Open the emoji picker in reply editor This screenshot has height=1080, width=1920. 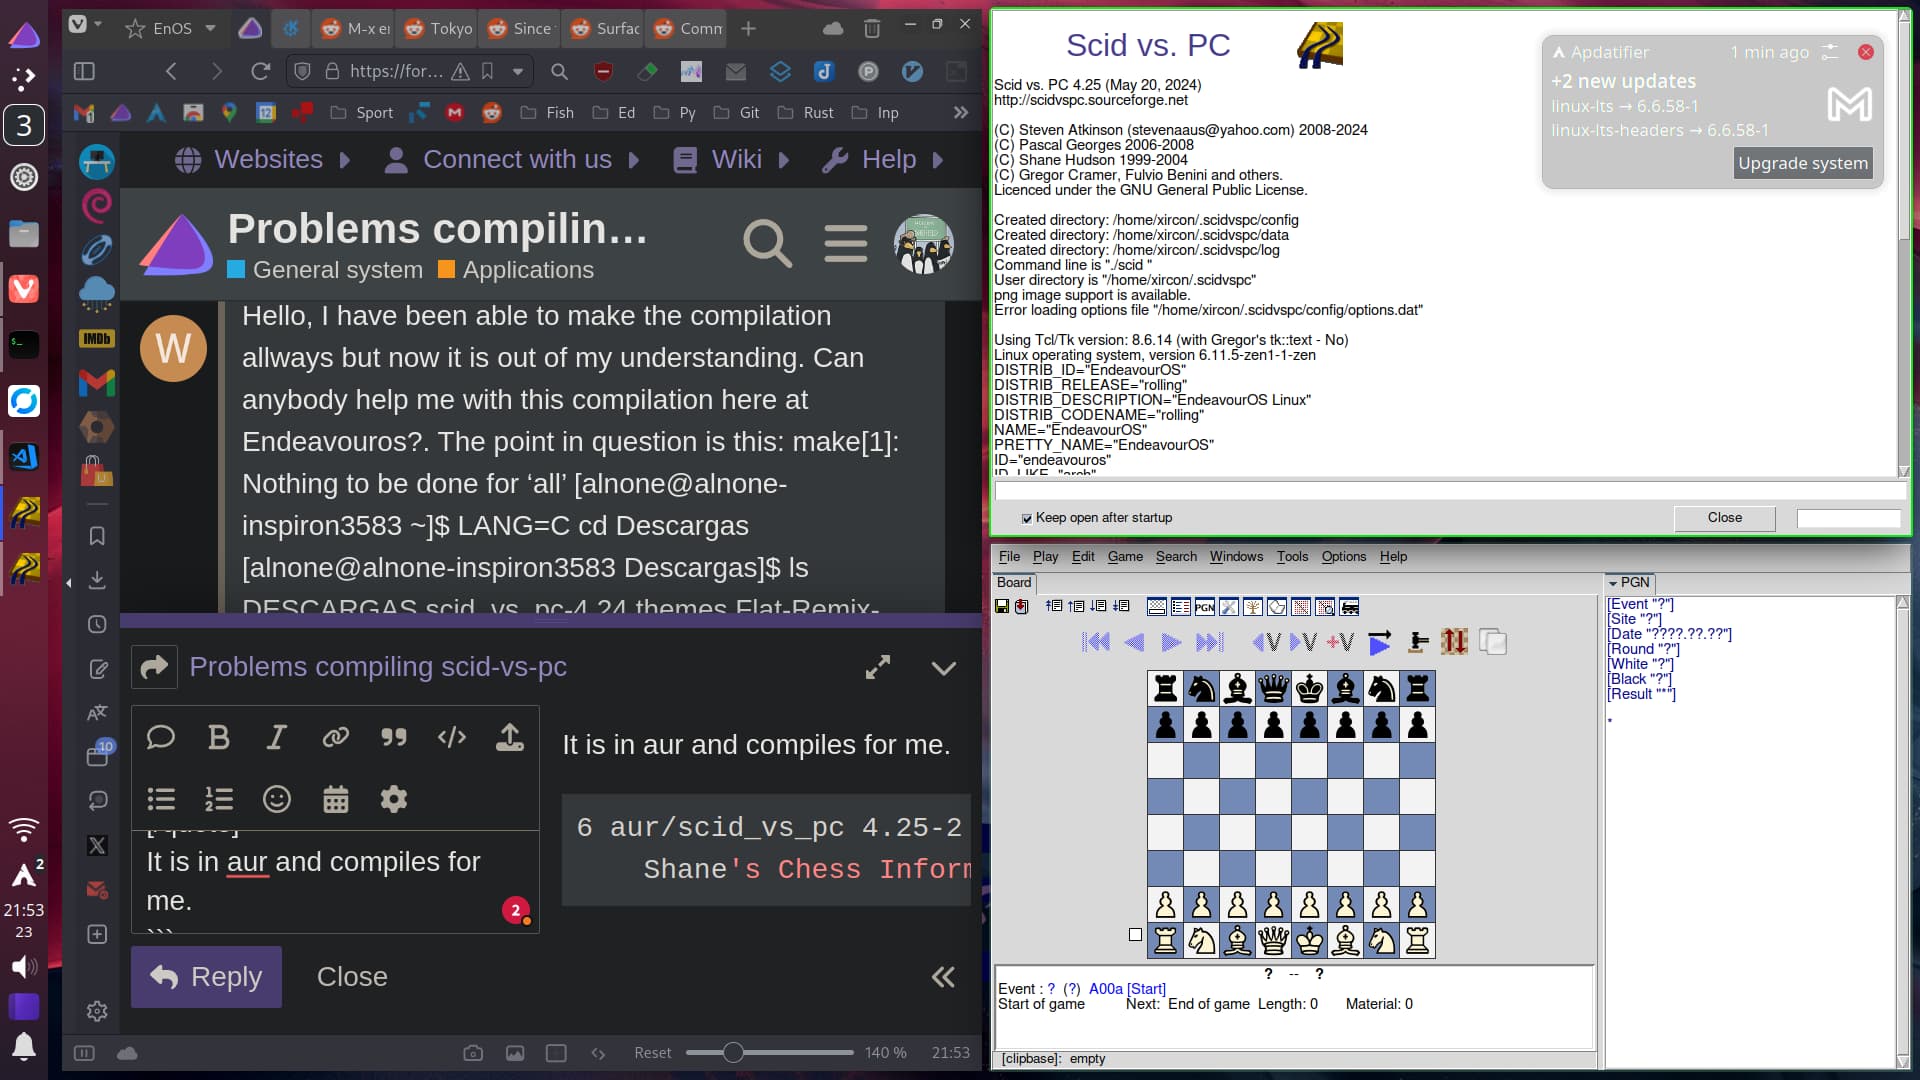coord(277,799)
